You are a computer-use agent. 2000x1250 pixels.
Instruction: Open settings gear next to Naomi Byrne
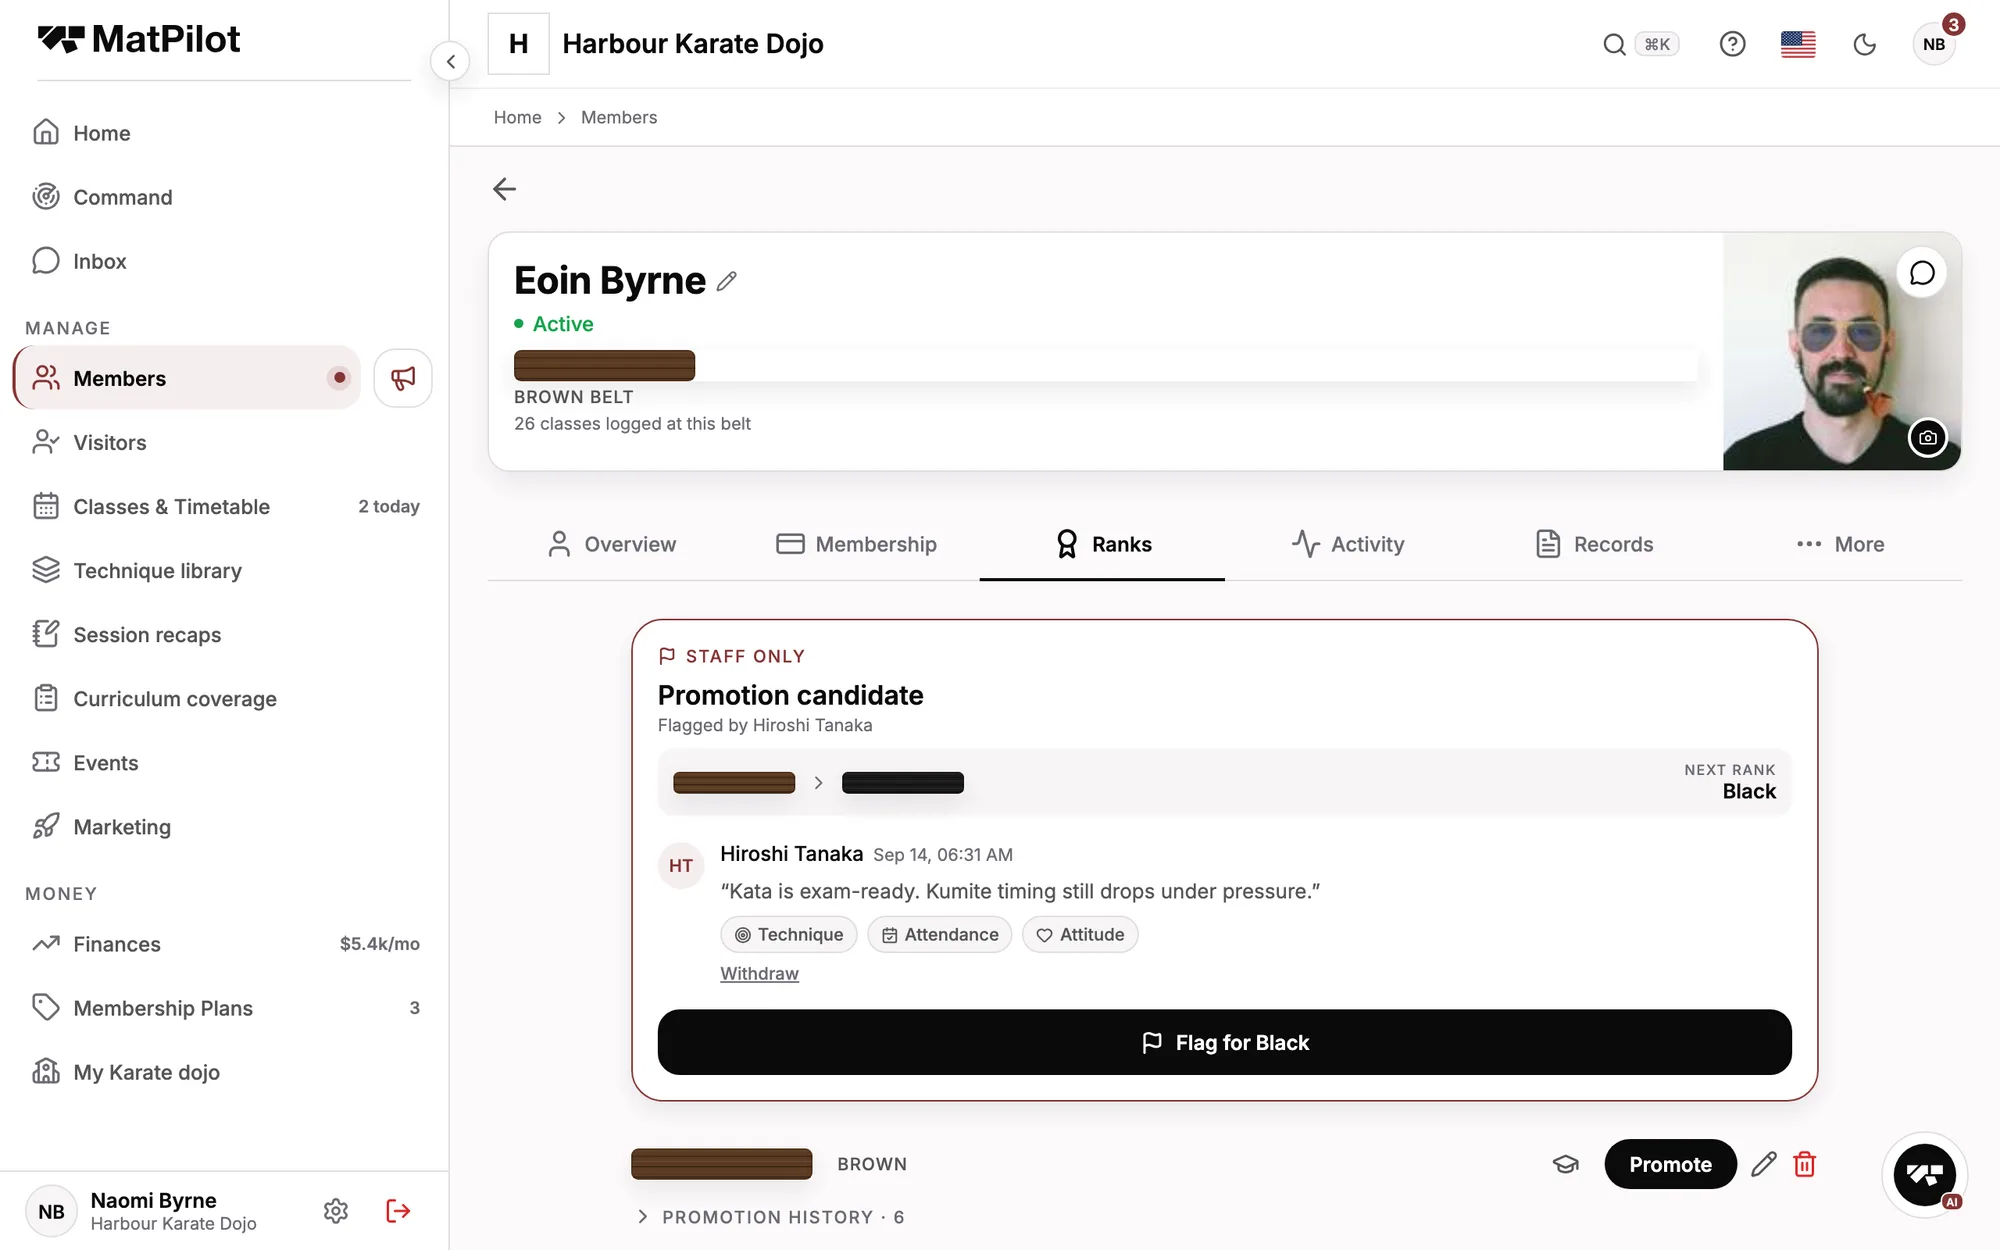[336, 1211]
